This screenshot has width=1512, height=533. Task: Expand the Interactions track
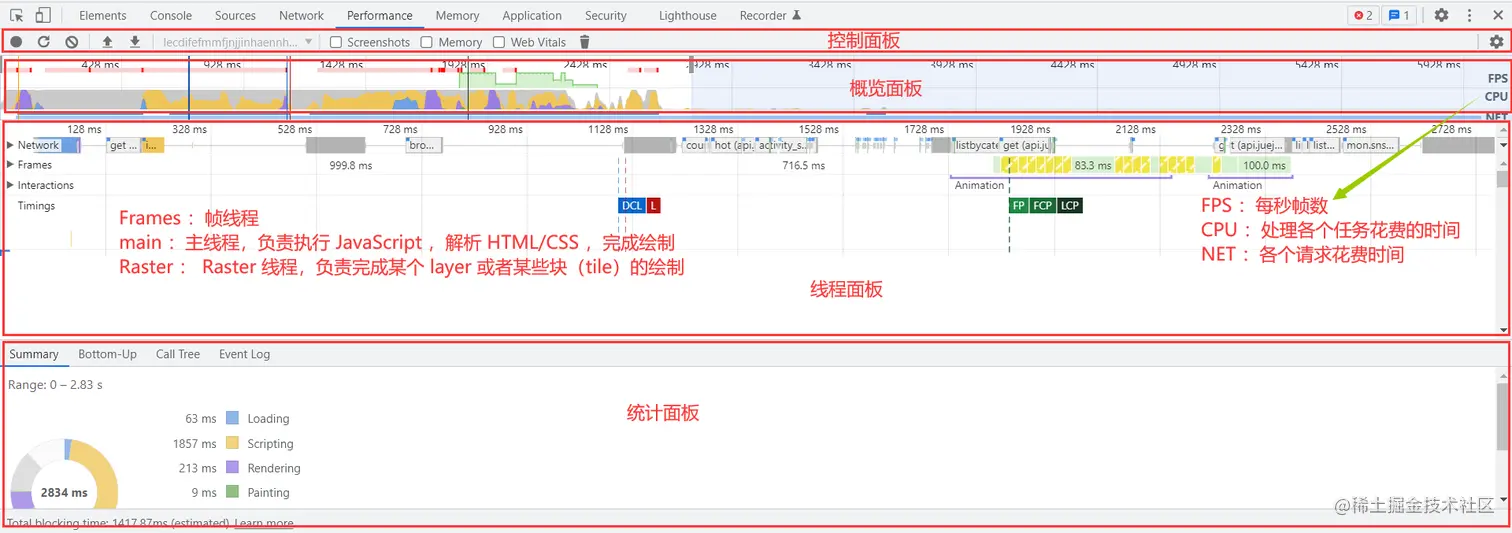[11, 185]
